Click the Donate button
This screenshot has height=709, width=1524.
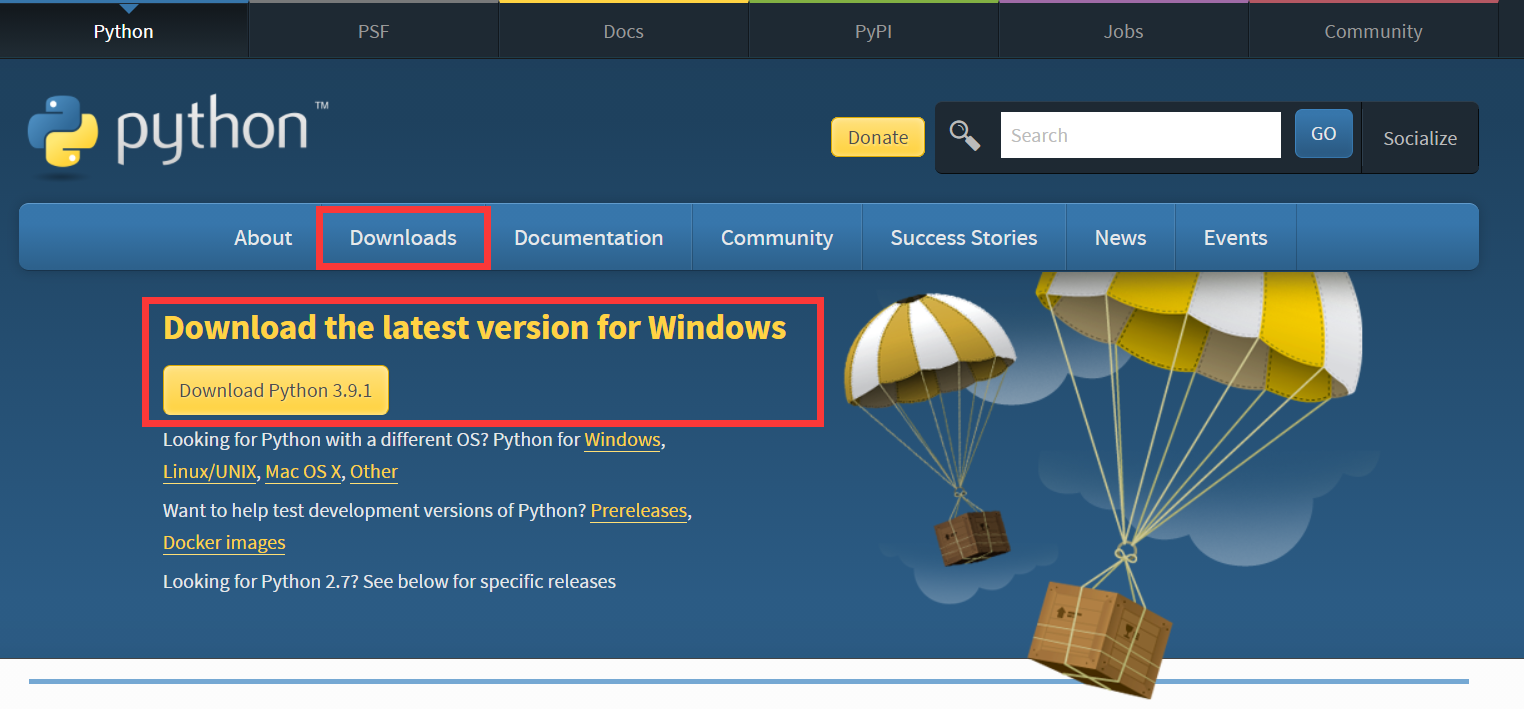(878, 137)
